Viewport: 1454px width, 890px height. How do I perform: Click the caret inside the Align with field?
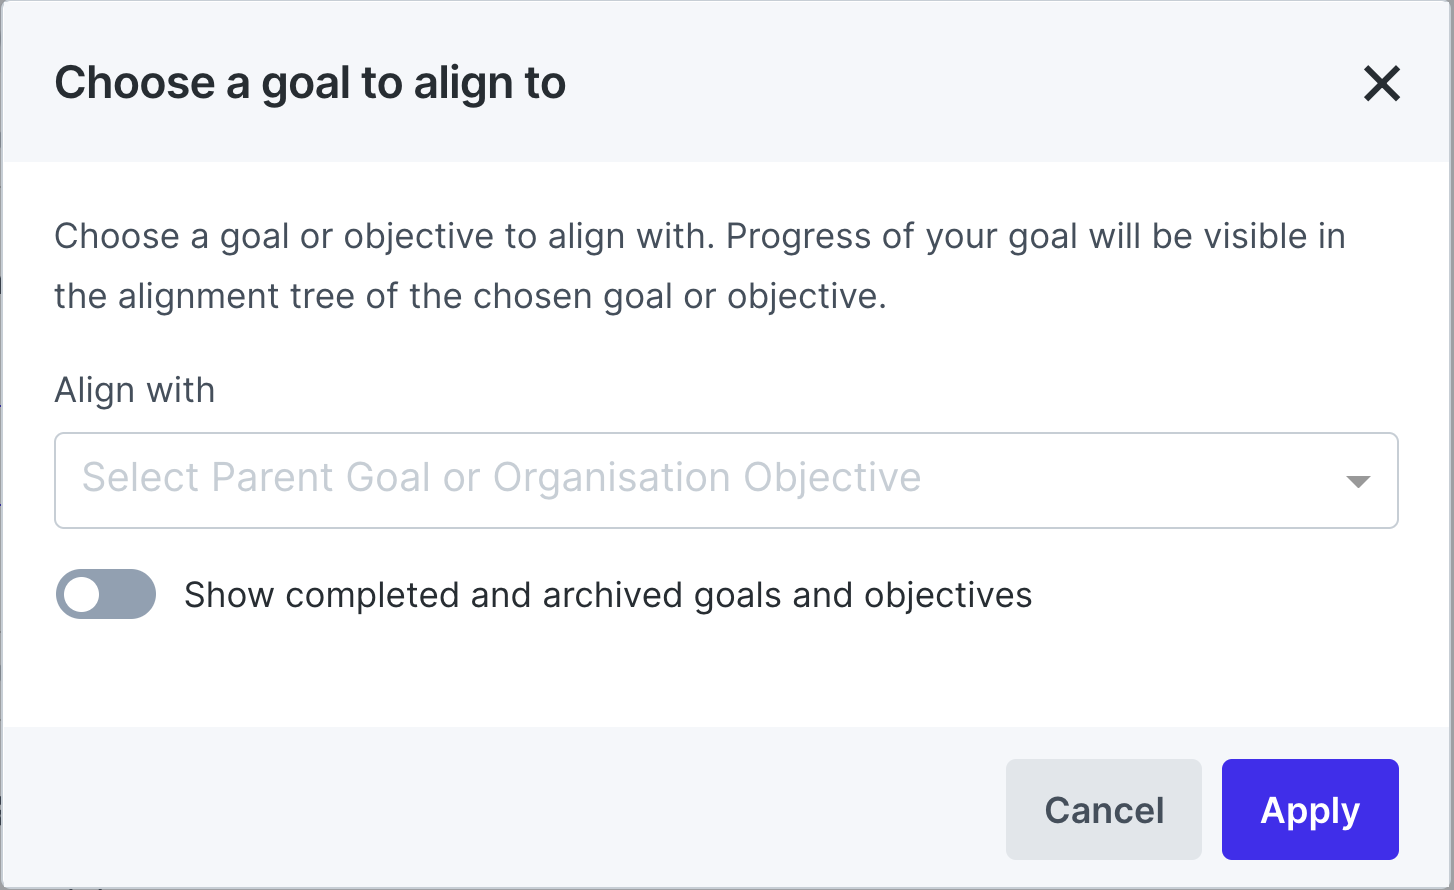click(1357, 481)
